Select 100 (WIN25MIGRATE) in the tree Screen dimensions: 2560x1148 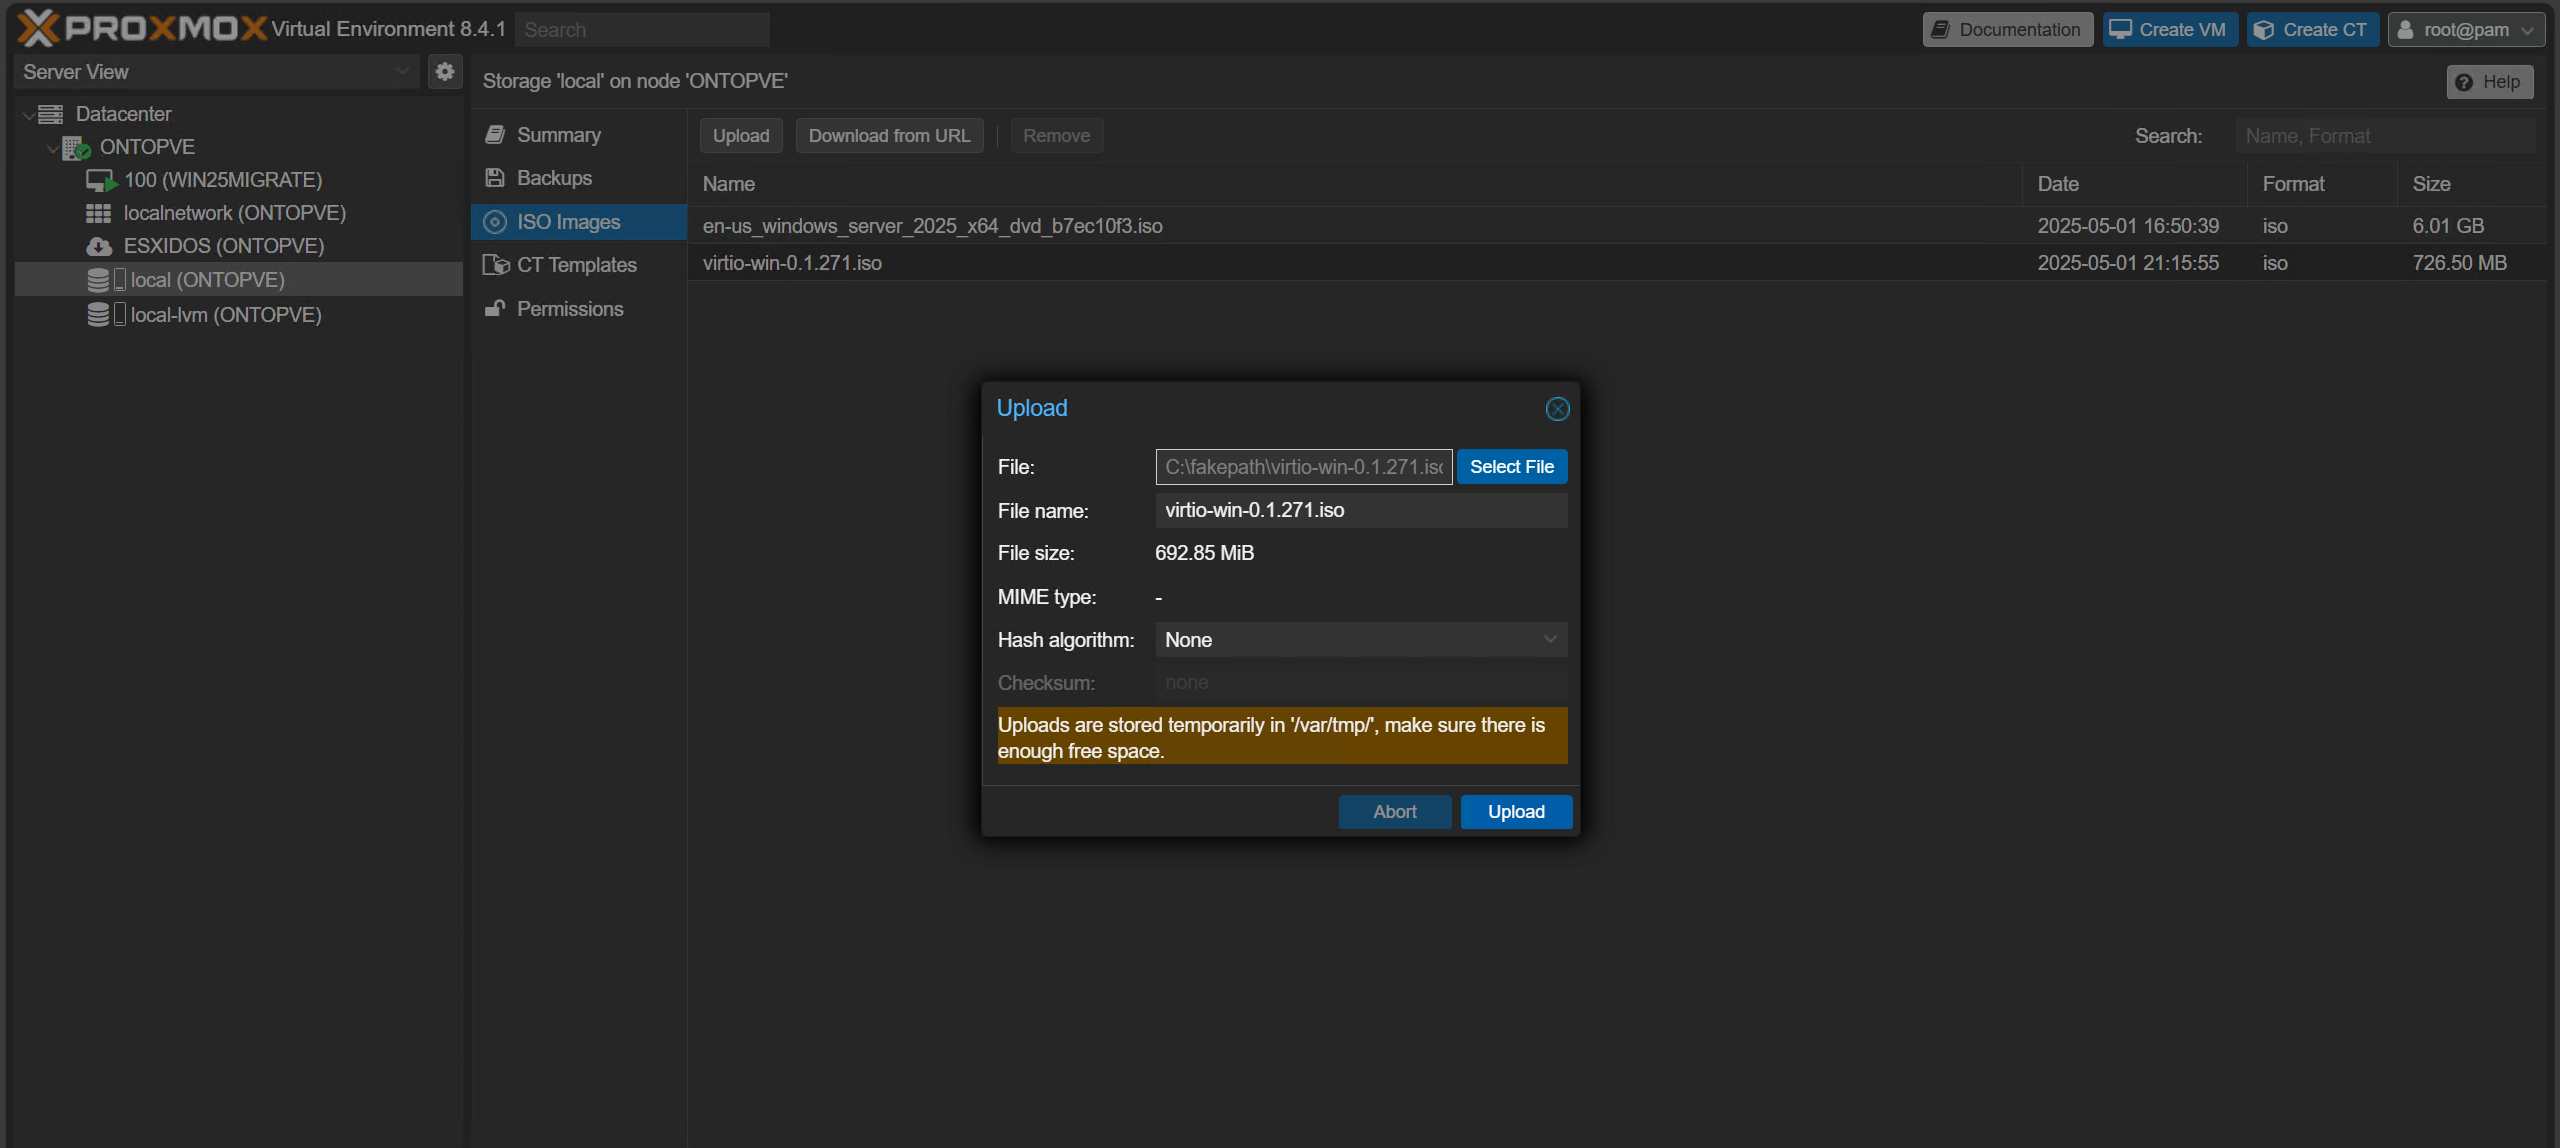point(223,180)
